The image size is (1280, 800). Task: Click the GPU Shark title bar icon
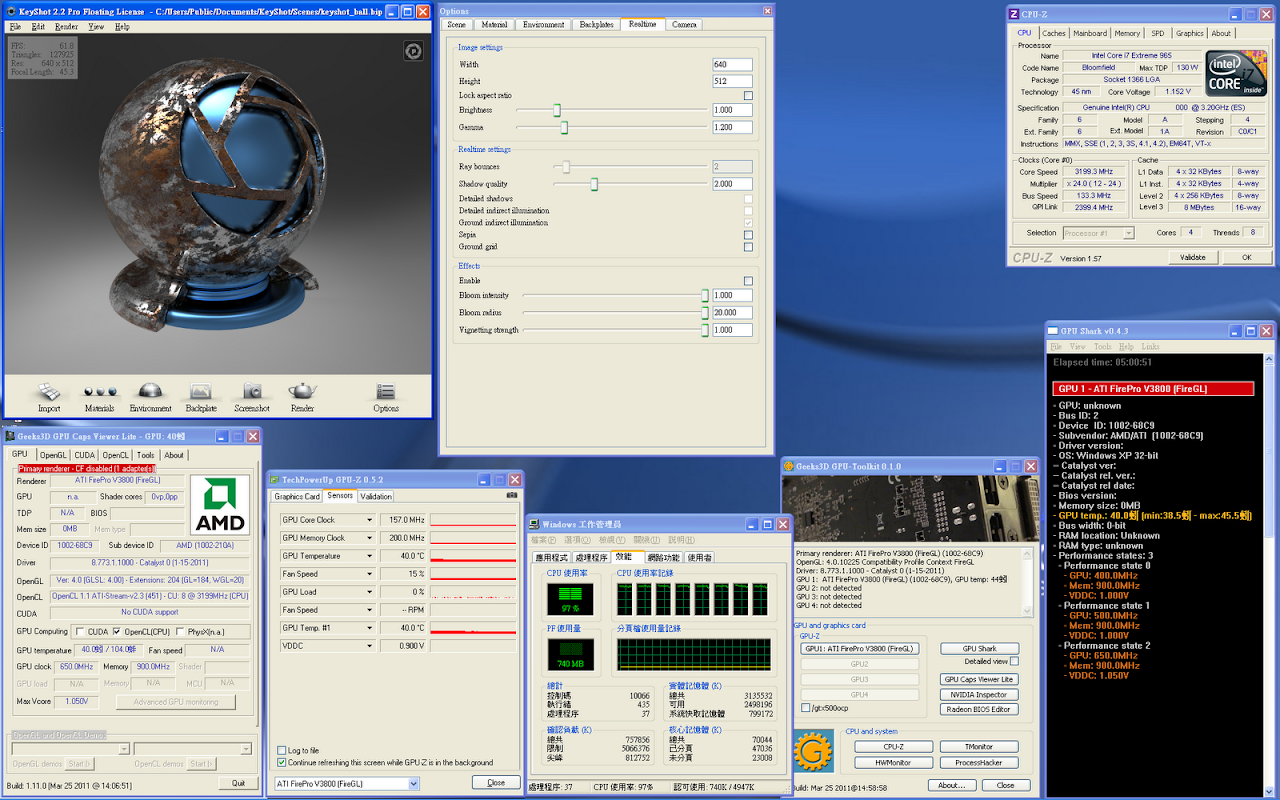(x=1053, y=331)
